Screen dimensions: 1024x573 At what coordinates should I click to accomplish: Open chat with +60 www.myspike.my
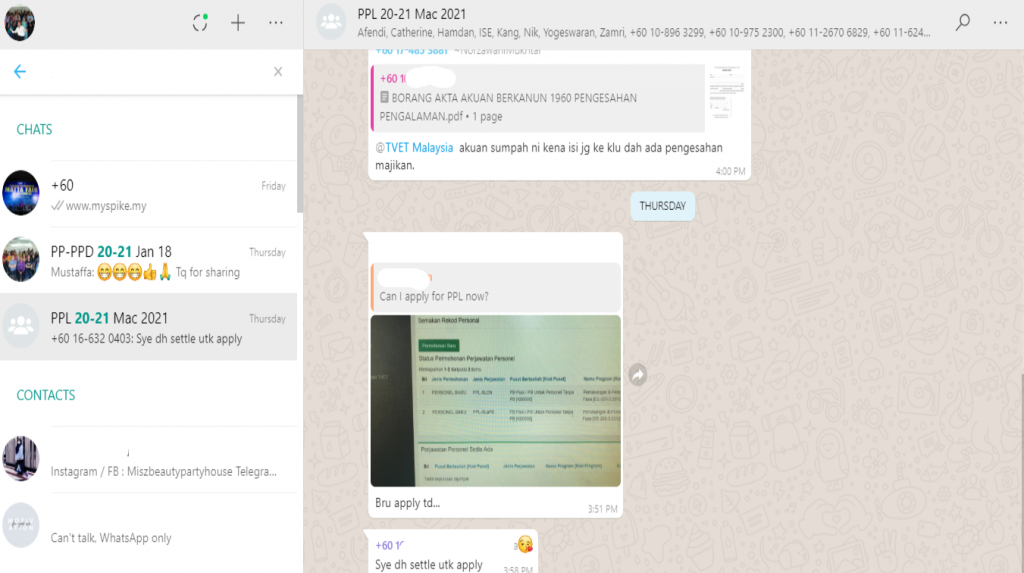pos(149,194)
